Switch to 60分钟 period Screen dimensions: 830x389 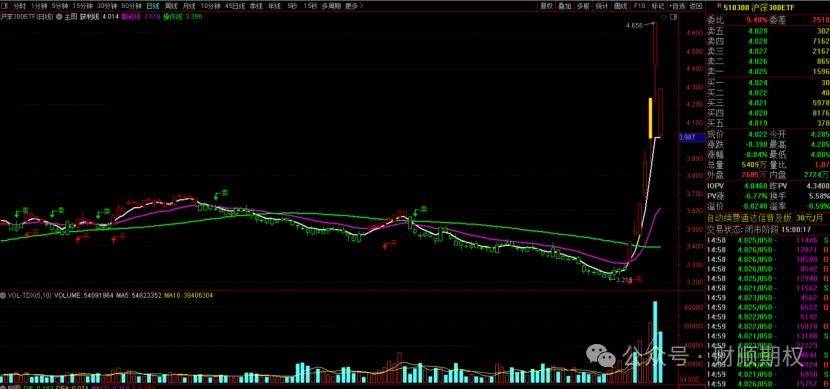tap(131, 6)
